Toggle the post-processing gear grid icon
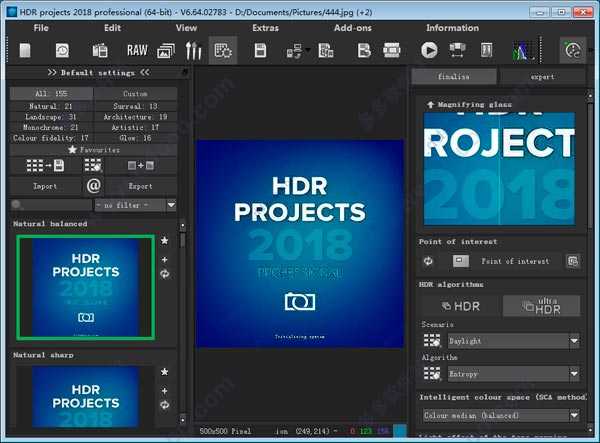Image resolution: width=600 pixels, height=443 pixels. 223,50
